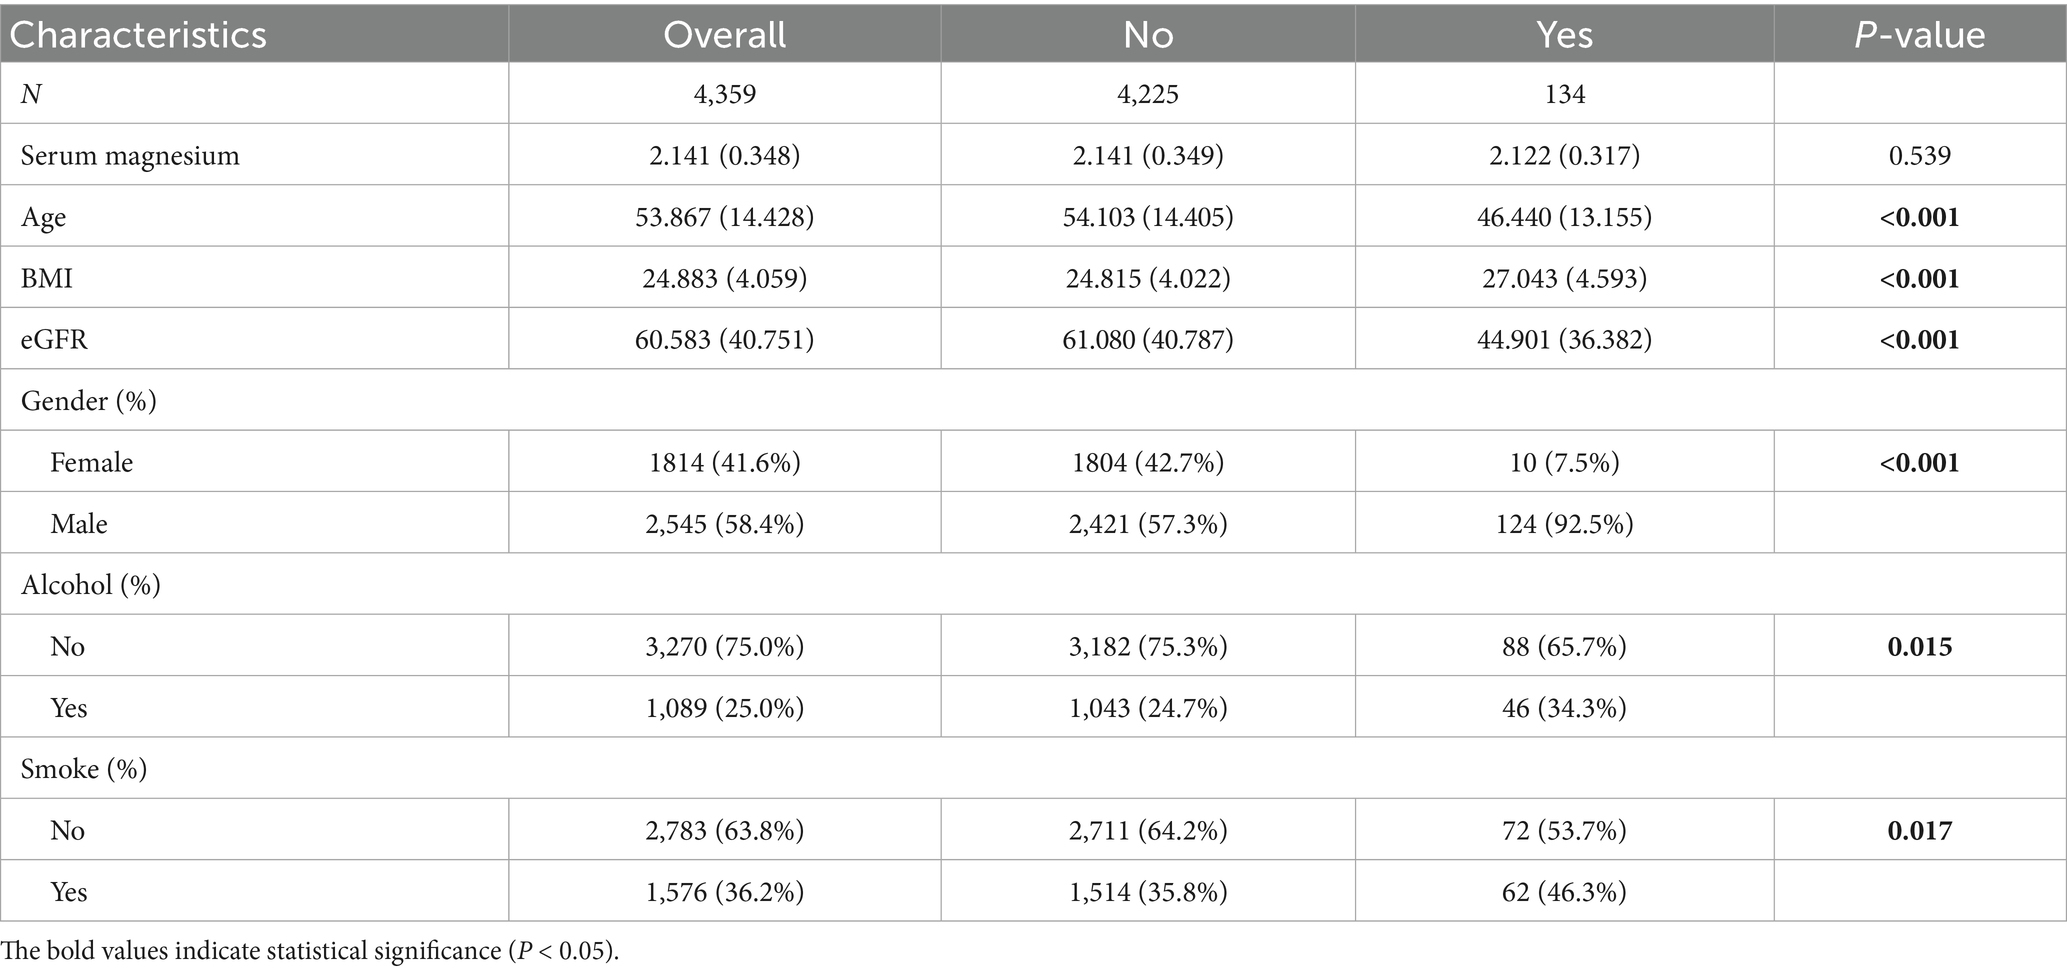Click the Male count 124 (92.5%)
2067x973 pixels.
(1564, 524)
